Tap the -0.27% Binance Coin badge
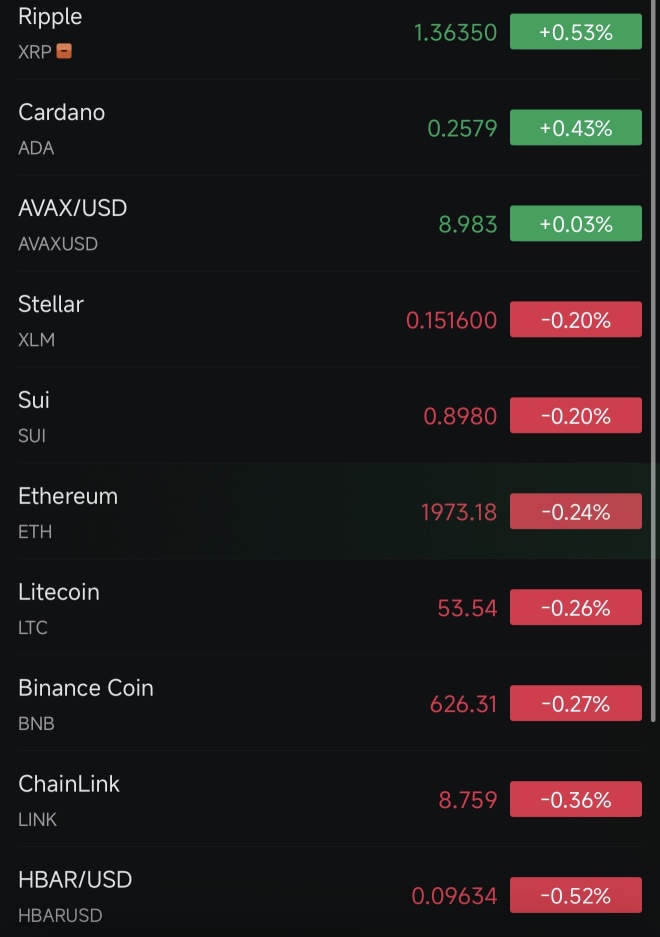The height and width of the screenshot is (937, 660). tap(576, 703)
